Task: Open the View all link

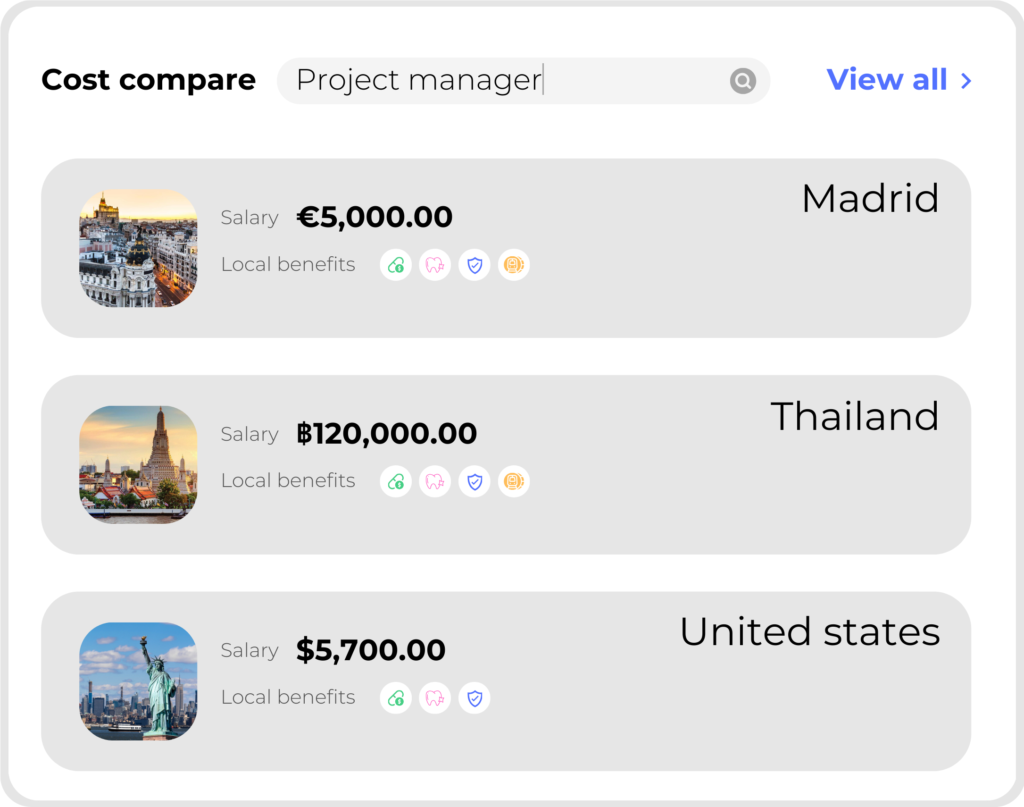Action: [886, 80]
